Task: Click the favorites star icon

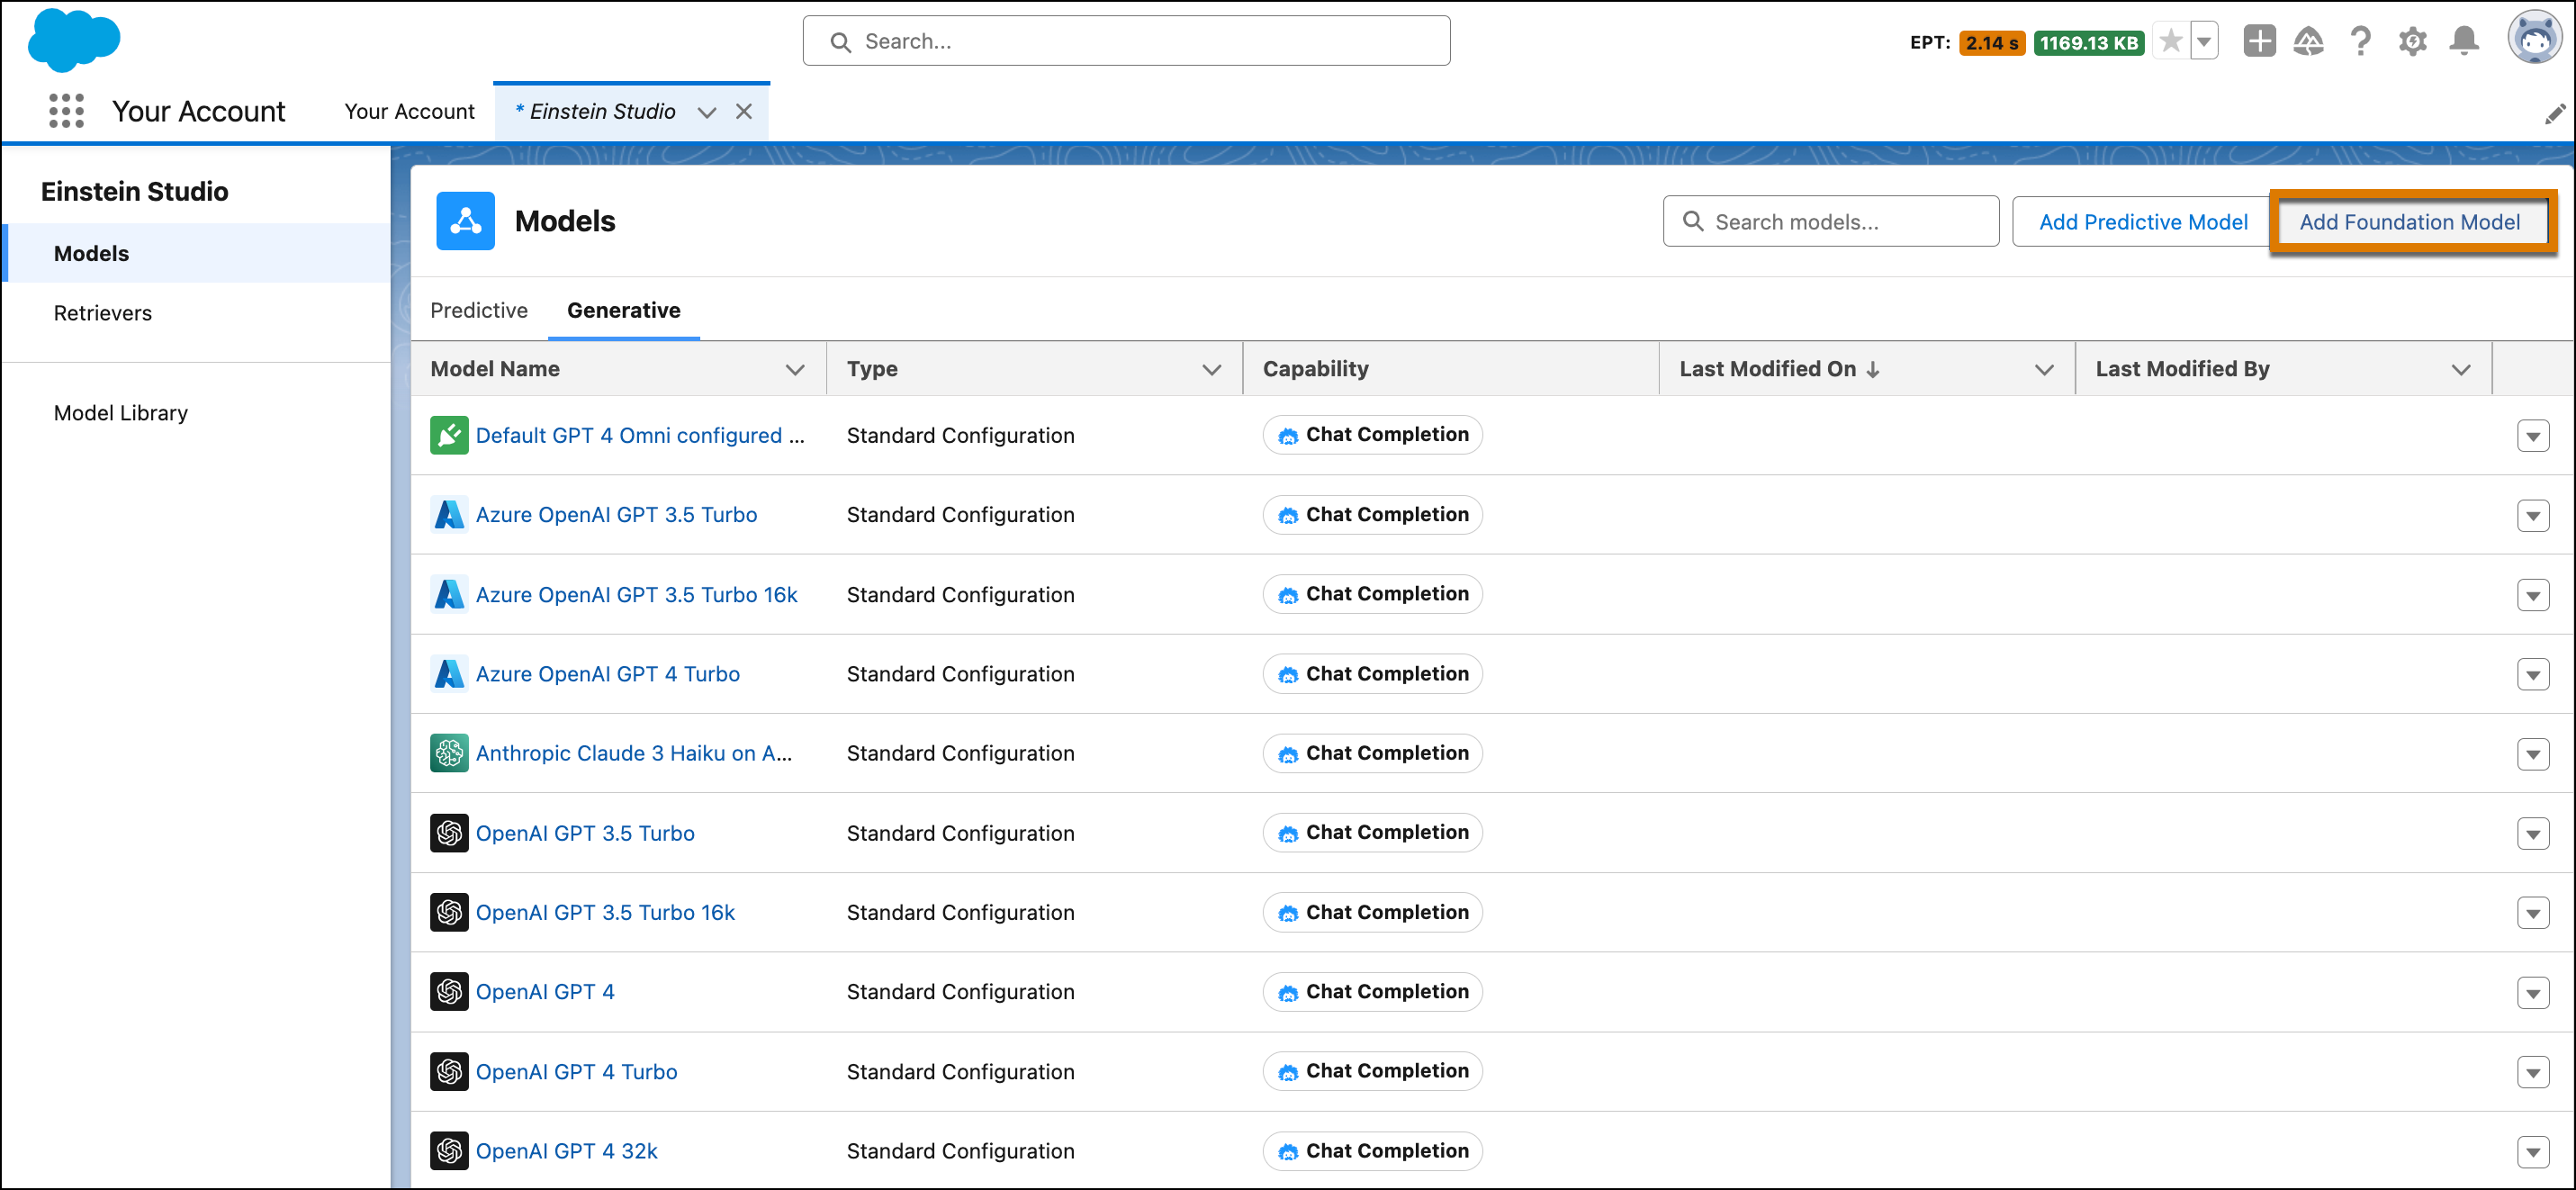Action: pos(2171,41)
